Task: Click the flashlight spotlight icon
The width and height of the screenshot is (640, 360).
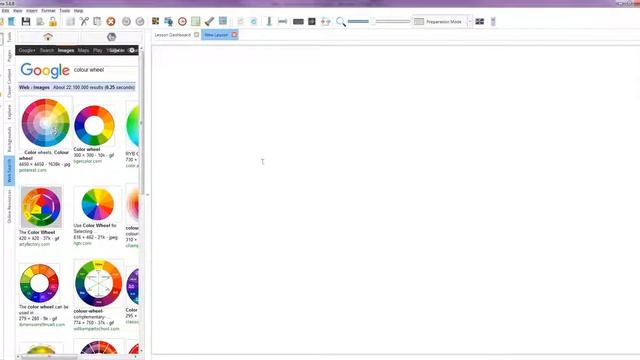Action: pyautogui.click(x=209, y=21)
